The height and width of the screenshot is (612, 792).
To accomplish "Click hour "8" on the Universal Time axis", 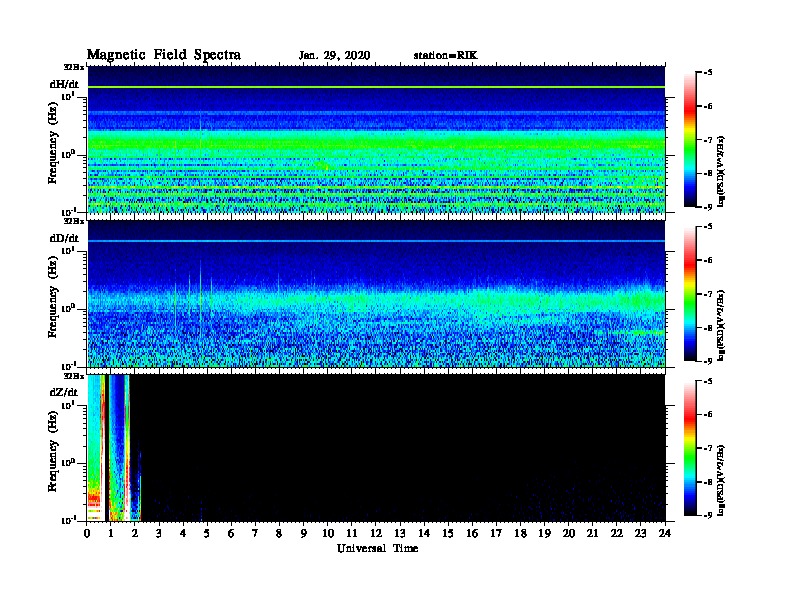I will point(279,533).
